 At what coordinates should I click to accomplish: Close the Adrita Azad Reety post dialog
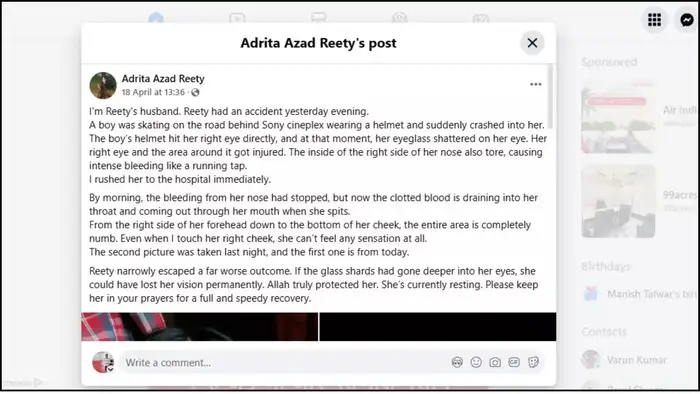(x=532, y=43)
